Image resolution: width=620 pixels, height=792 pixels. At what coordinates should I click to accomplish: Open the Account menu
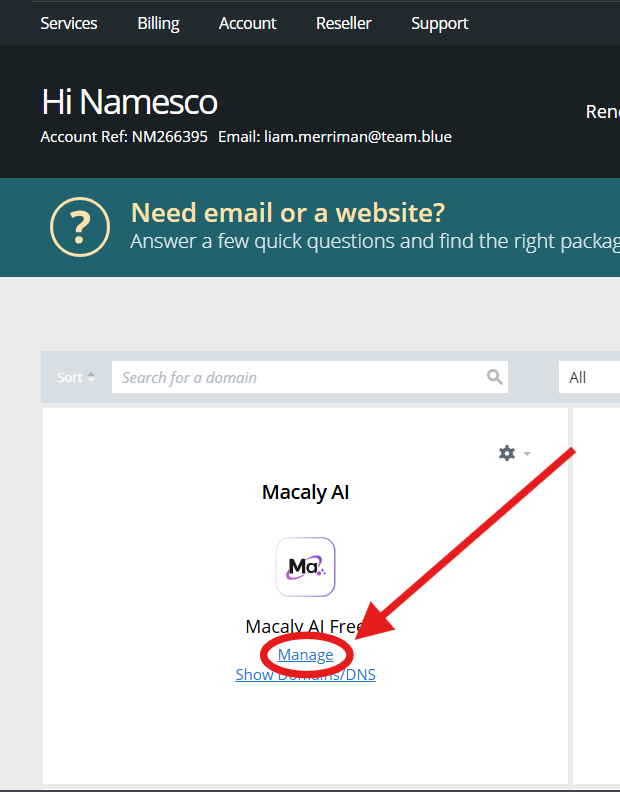tap(248, 23)
